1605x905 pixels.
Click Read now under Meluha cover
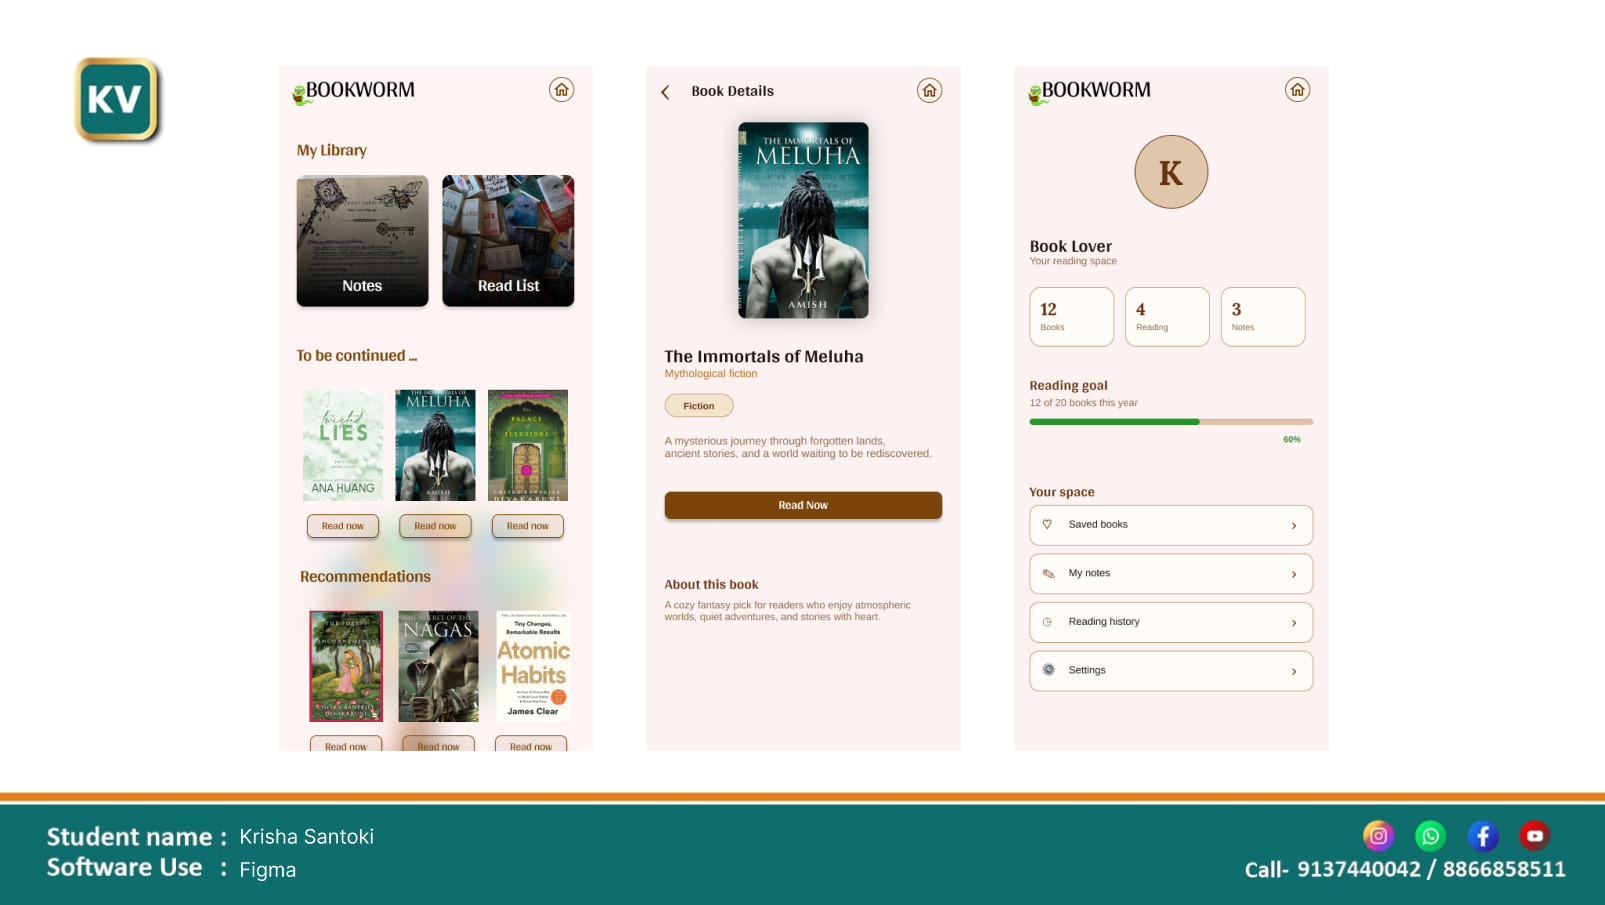click(x=435, y=526)
